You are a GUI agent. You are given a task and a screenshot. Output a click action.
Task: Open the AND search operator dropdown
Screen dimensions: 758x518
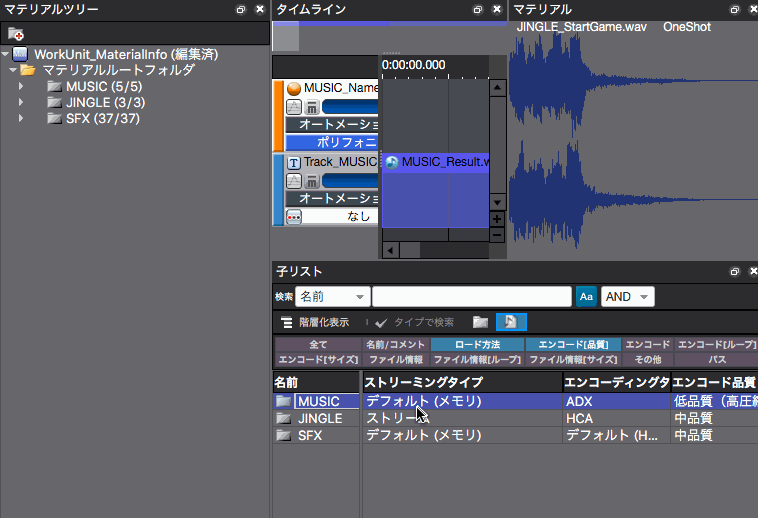click(x=628, y=297)
